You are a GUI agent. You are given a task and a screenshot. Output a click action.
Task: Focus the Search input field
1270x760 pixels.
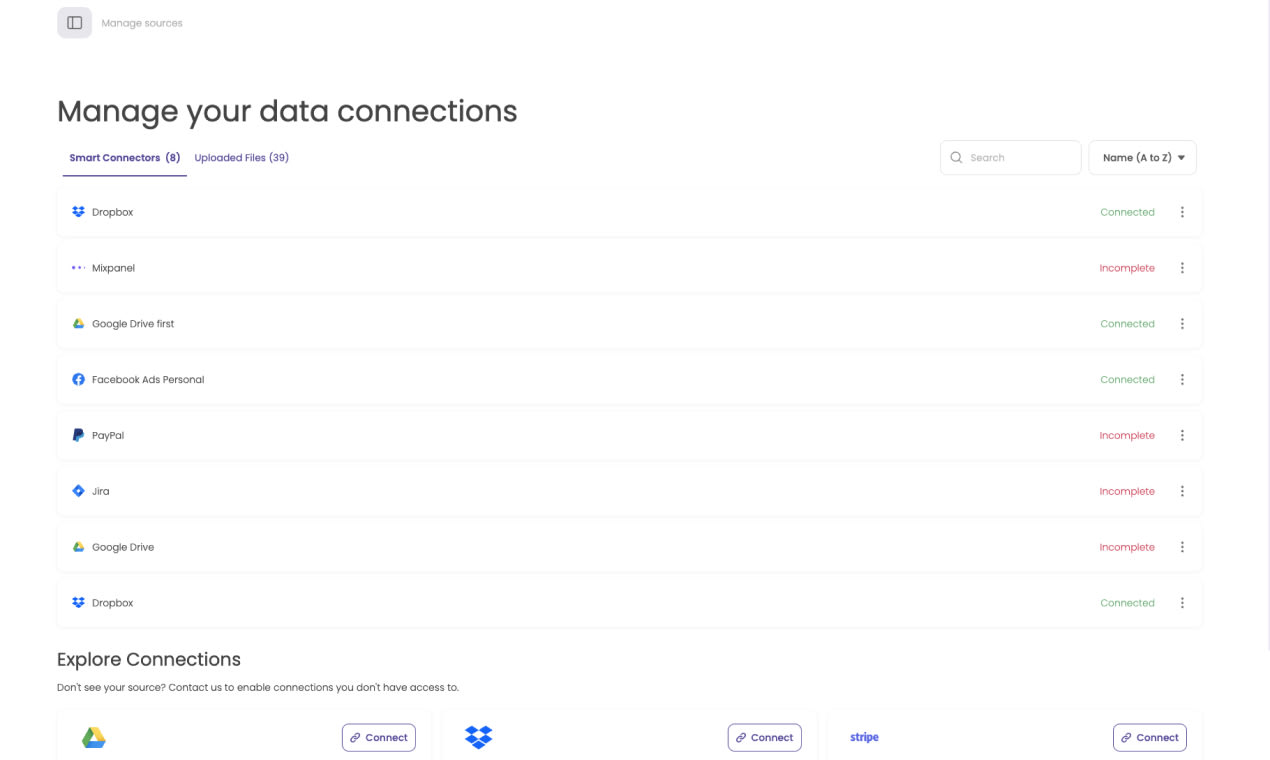coord(1010,158)
